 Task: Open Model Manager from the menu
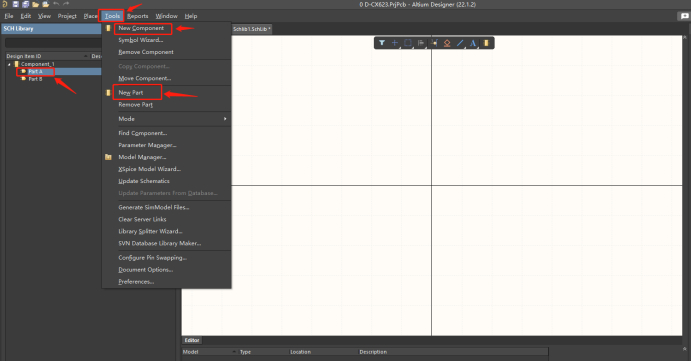click(x=142, y=157)
